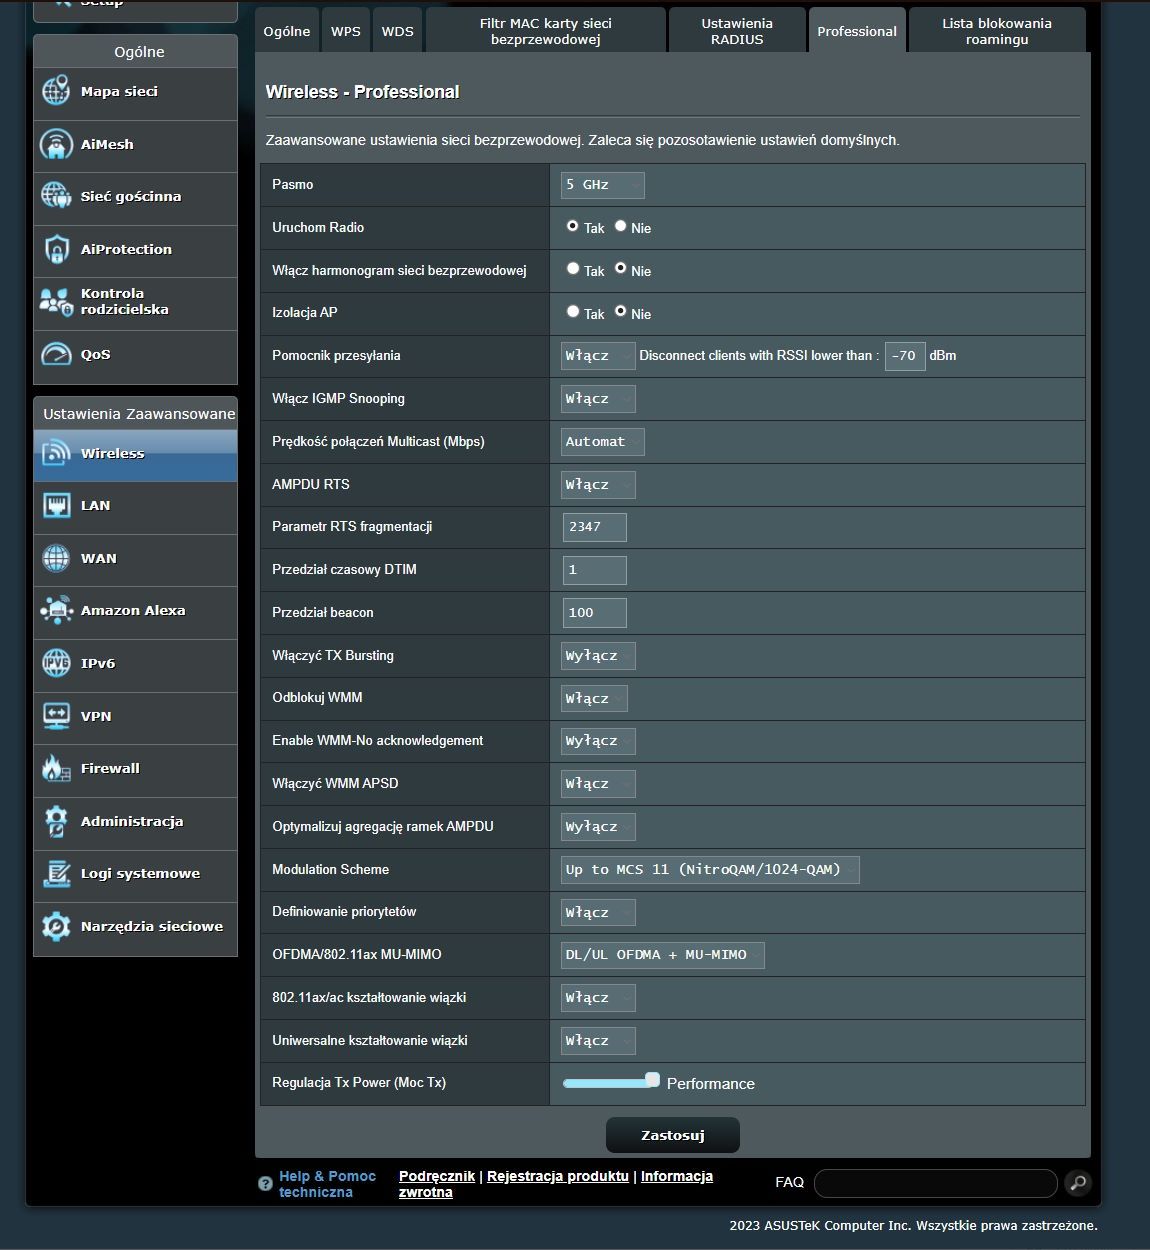Click the RSSI threshold -70 field
The width and height of the screenshot is (1150, 1250).
point(905,356)
